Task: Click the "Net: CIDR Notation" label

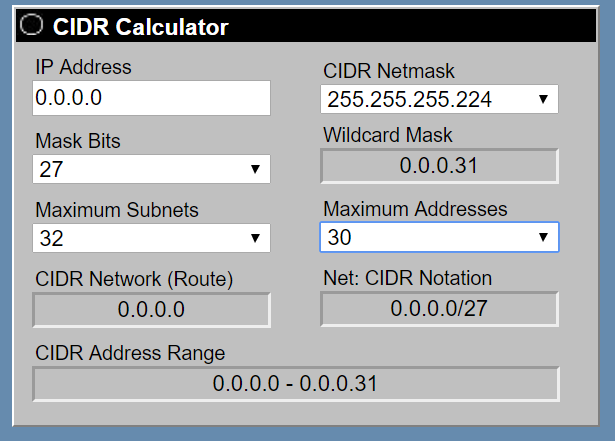Action: coord(408,278)
